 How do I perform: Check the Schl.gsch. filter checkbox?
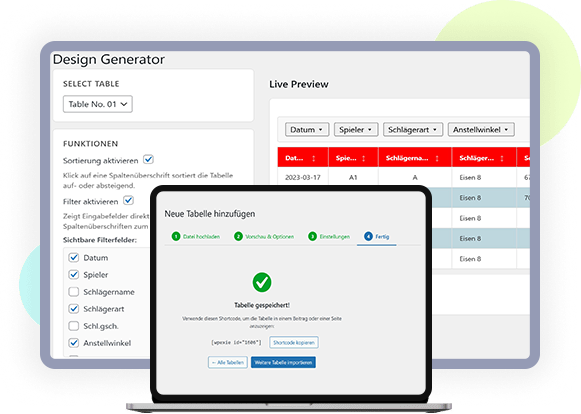point(74,326)
